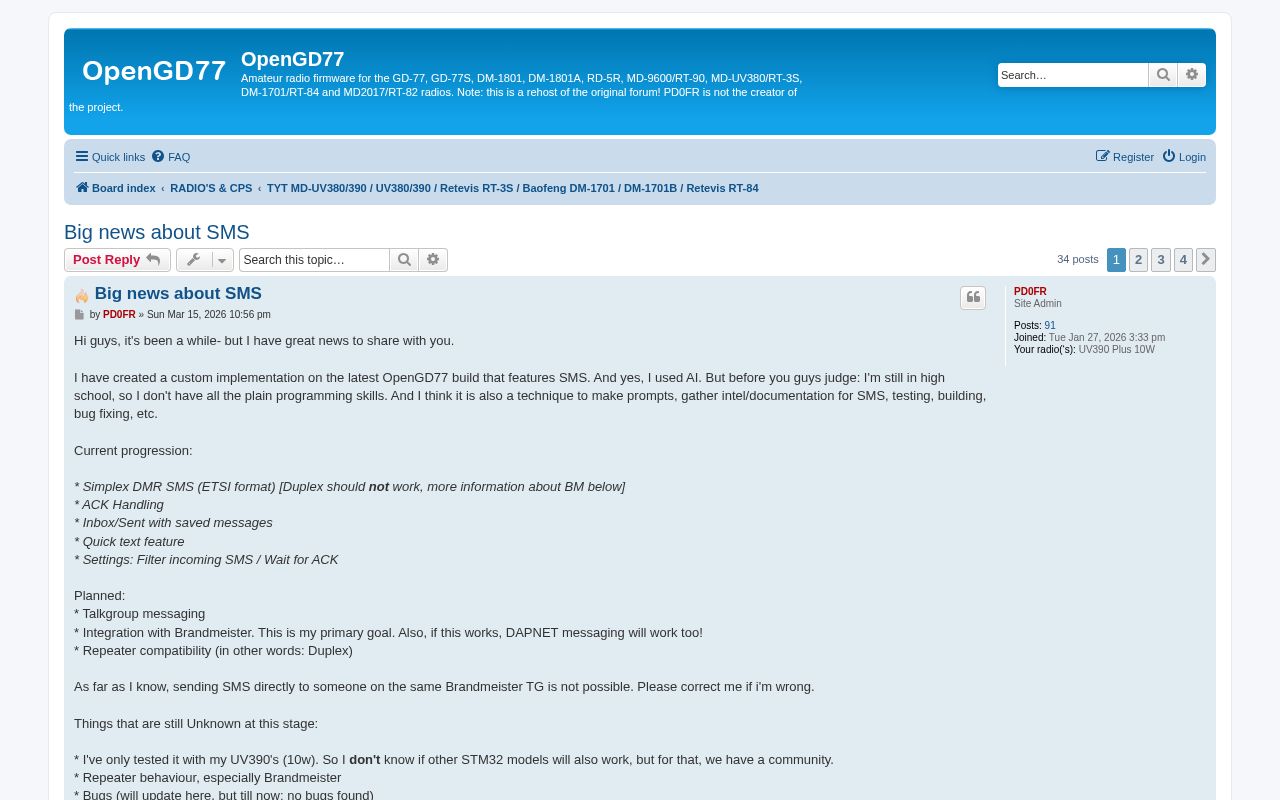Open author PD0FR link in byline
The width and height of the screenshot is (1280, 800).
click(x=119, y=314)
